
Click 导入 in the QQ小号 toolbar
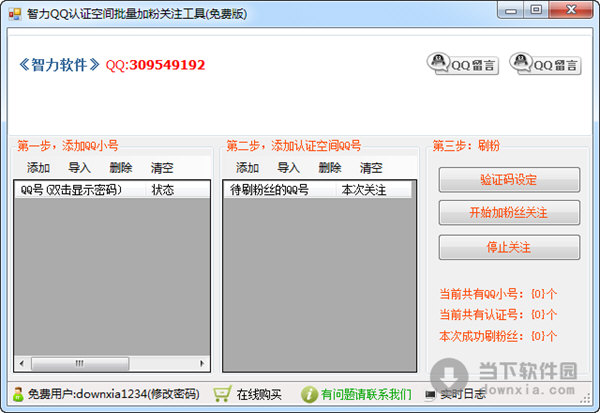[x=79, y=168]
